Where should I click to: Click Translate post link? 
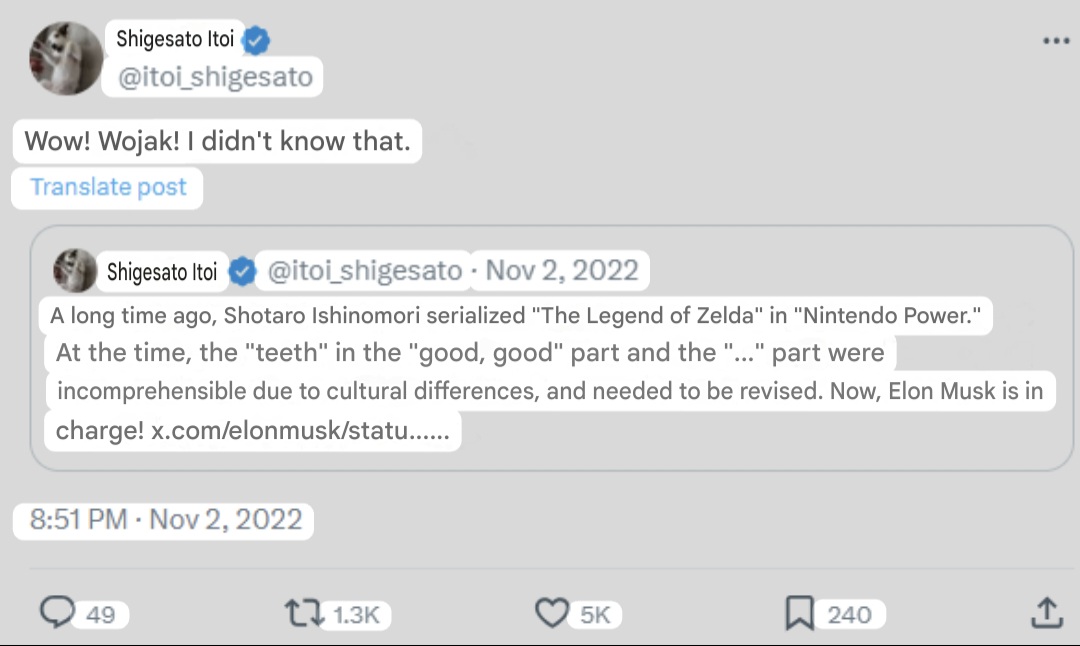click(108, 188)
